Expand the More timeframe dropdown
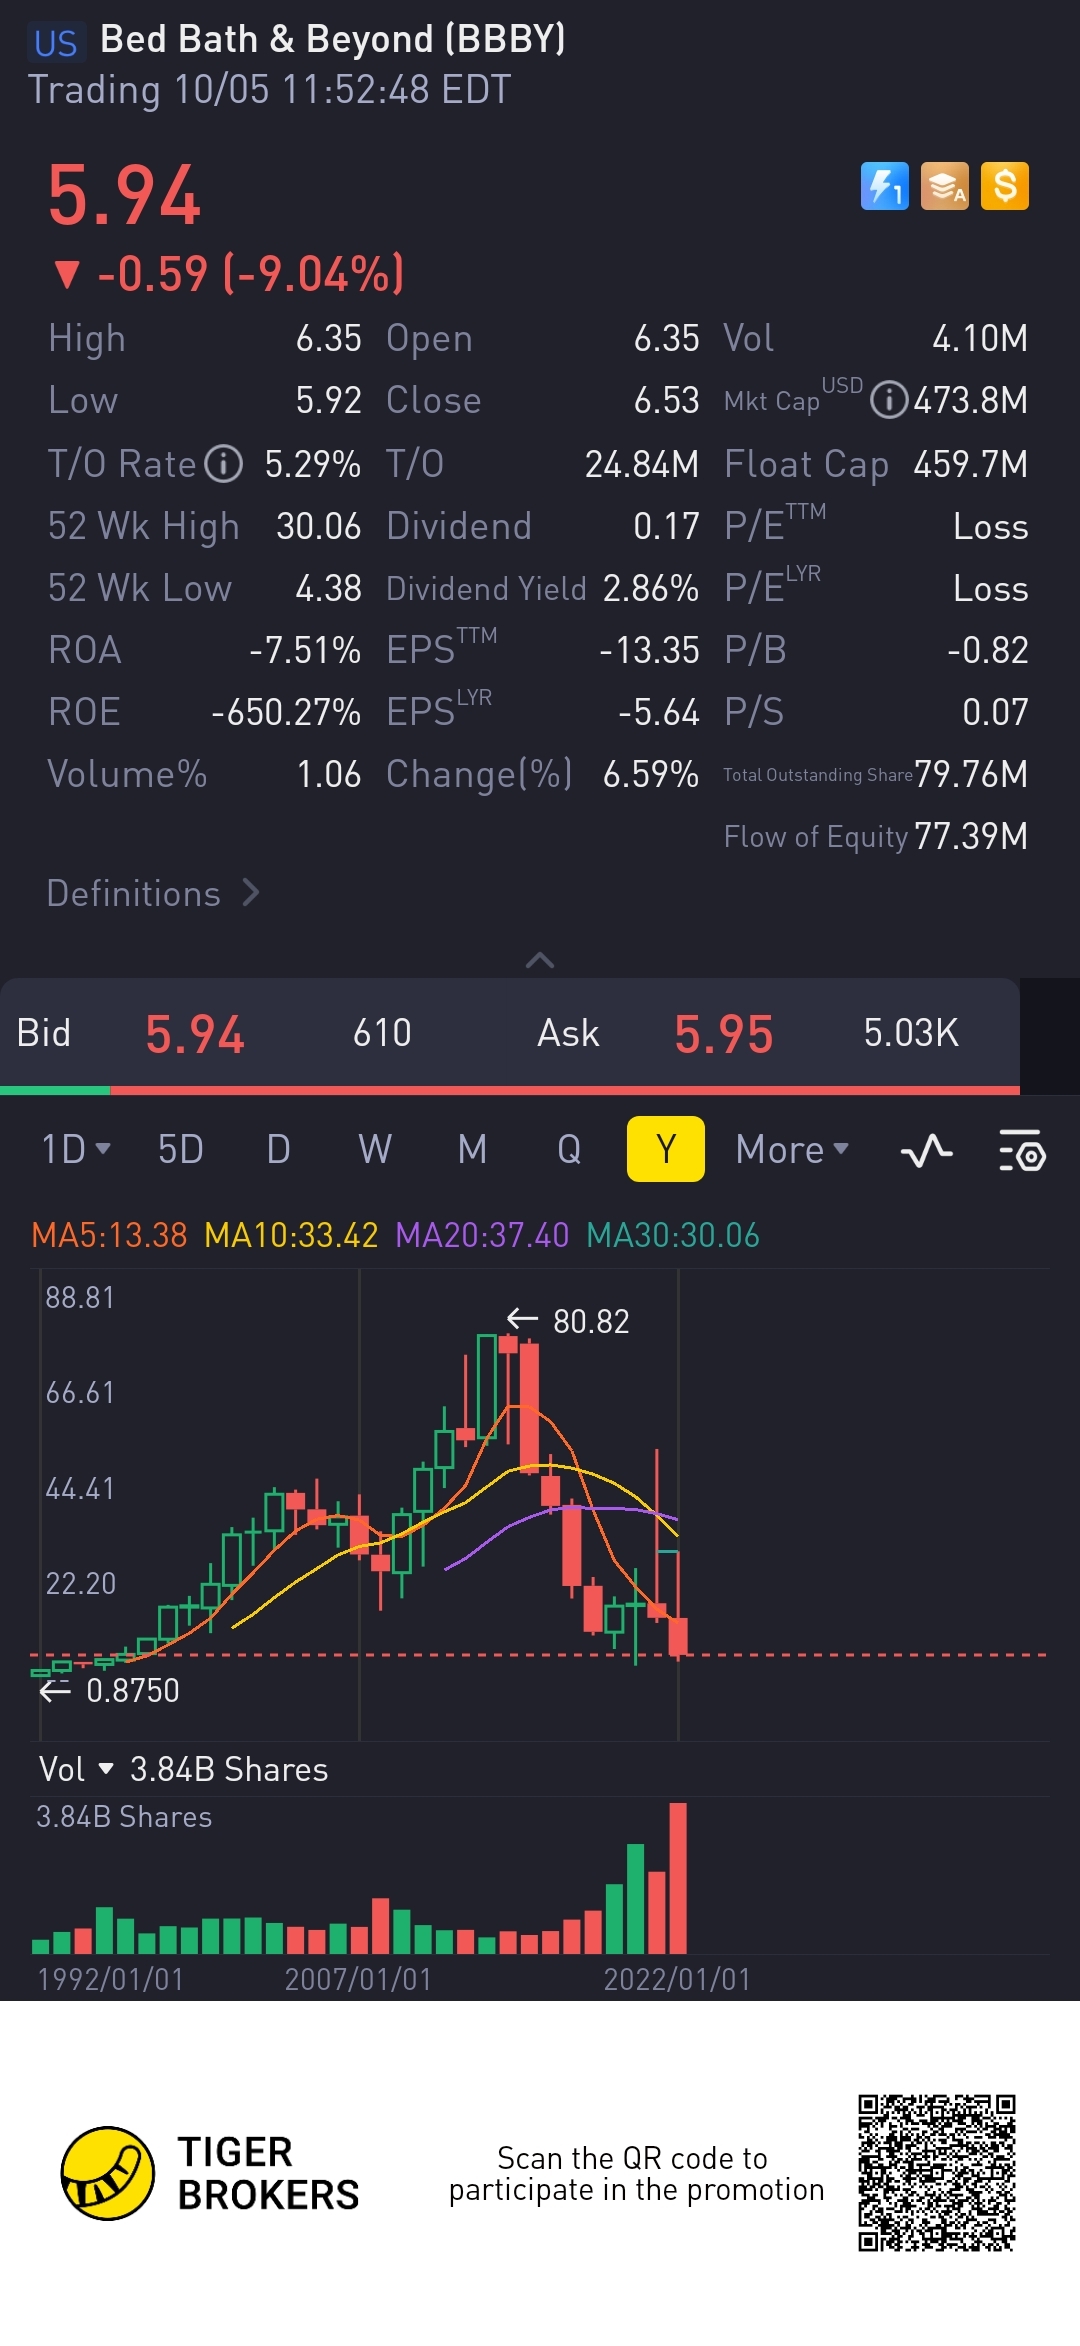Viewport: 1080px width, 2346px height. pyautogui.click(x=792, y=1150)
